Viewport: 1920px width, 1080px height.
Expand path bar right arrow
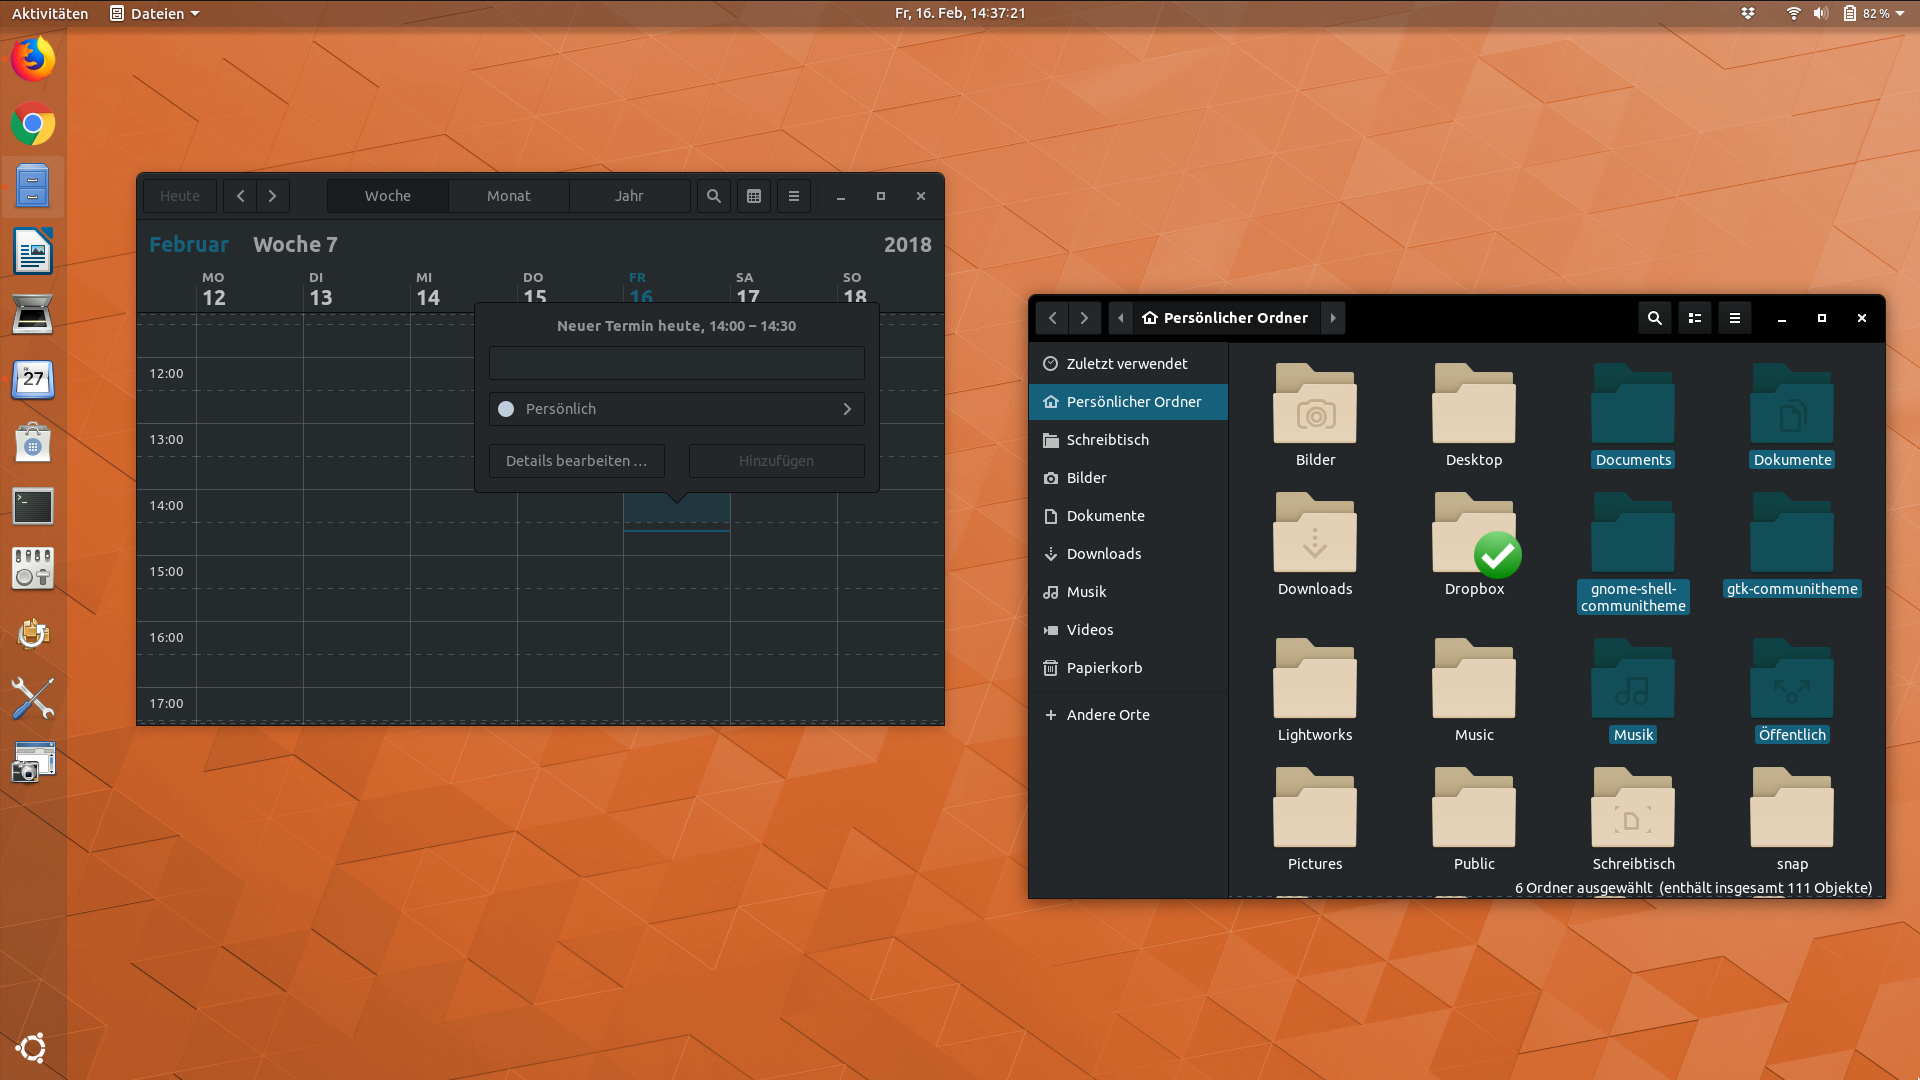point(1333,318)
